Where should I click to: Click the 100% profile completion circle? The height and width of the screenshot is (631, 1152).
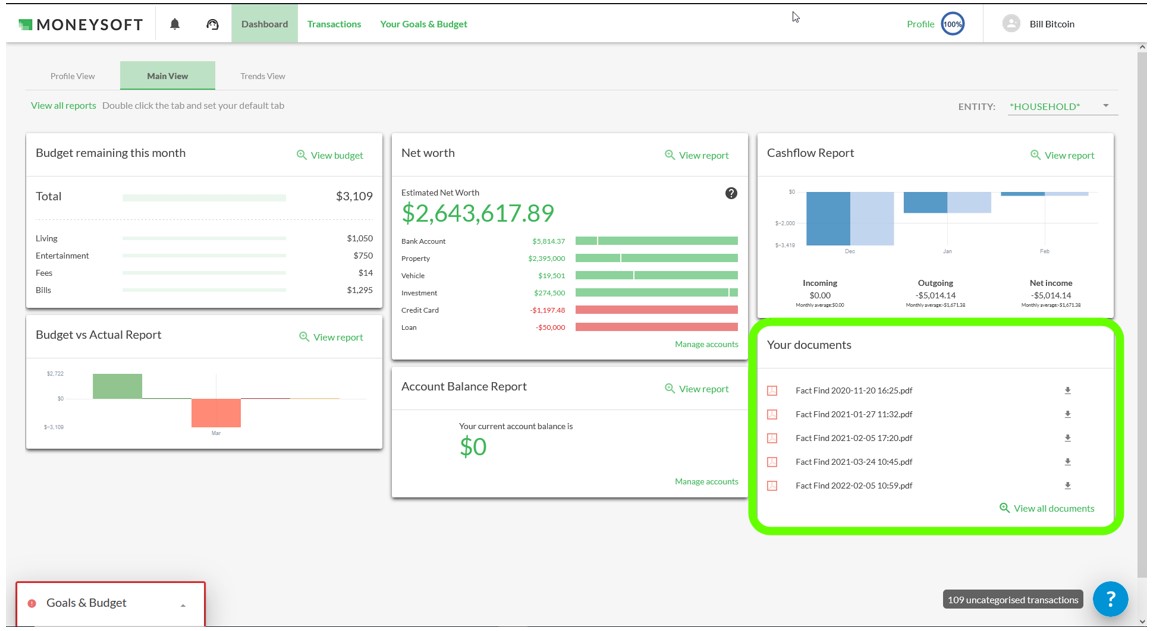(953, 24)
